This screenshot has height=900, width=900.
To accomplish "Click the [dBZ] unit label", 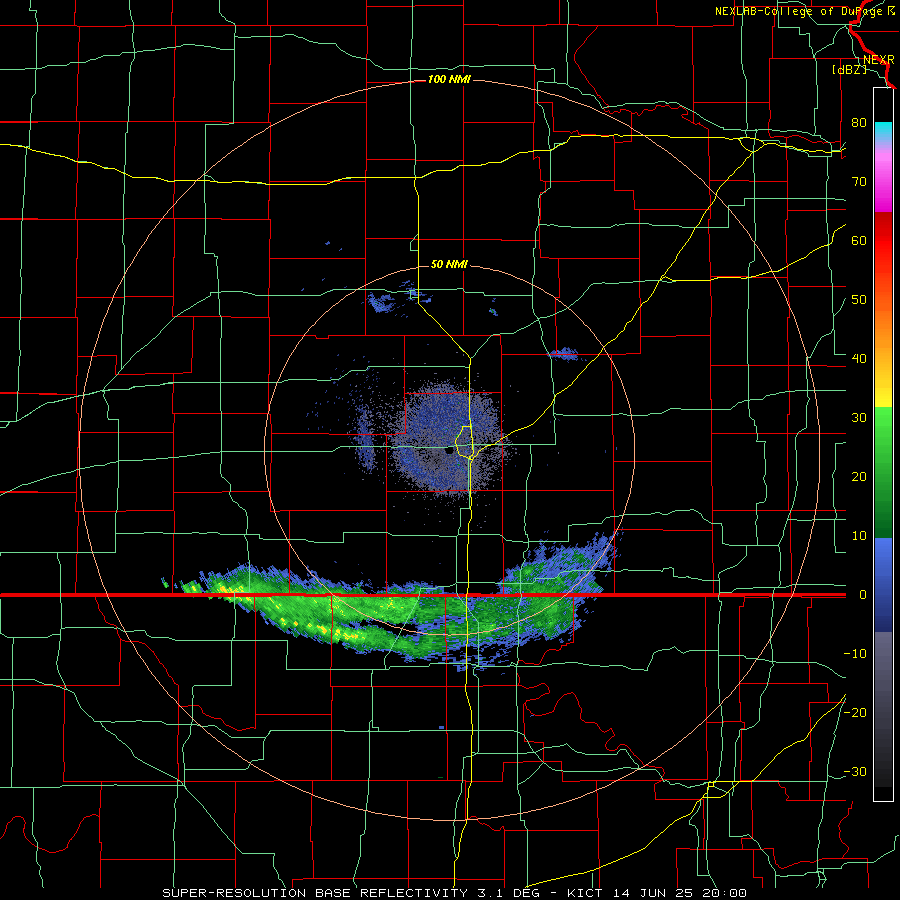I will click(849, 69).
